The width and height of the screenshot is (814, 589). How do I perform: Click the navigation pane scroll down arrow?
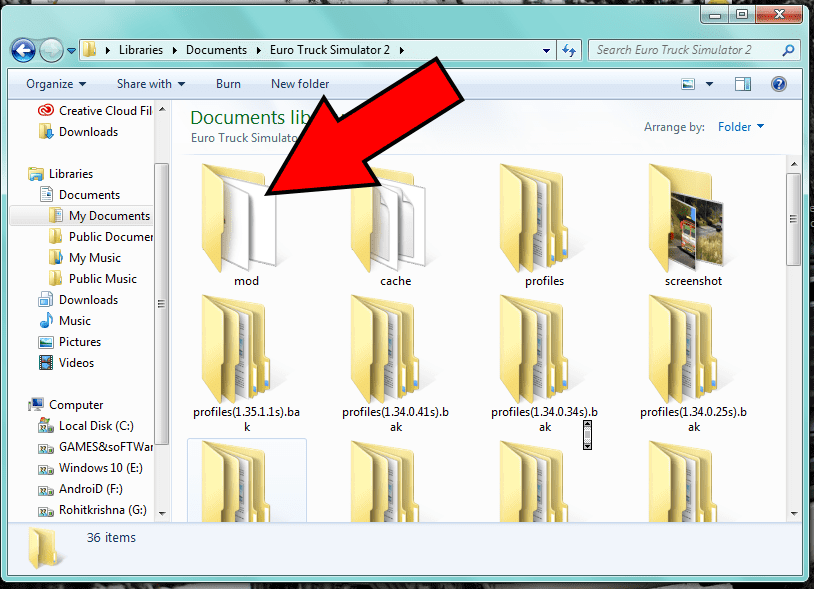click(162, 514)
